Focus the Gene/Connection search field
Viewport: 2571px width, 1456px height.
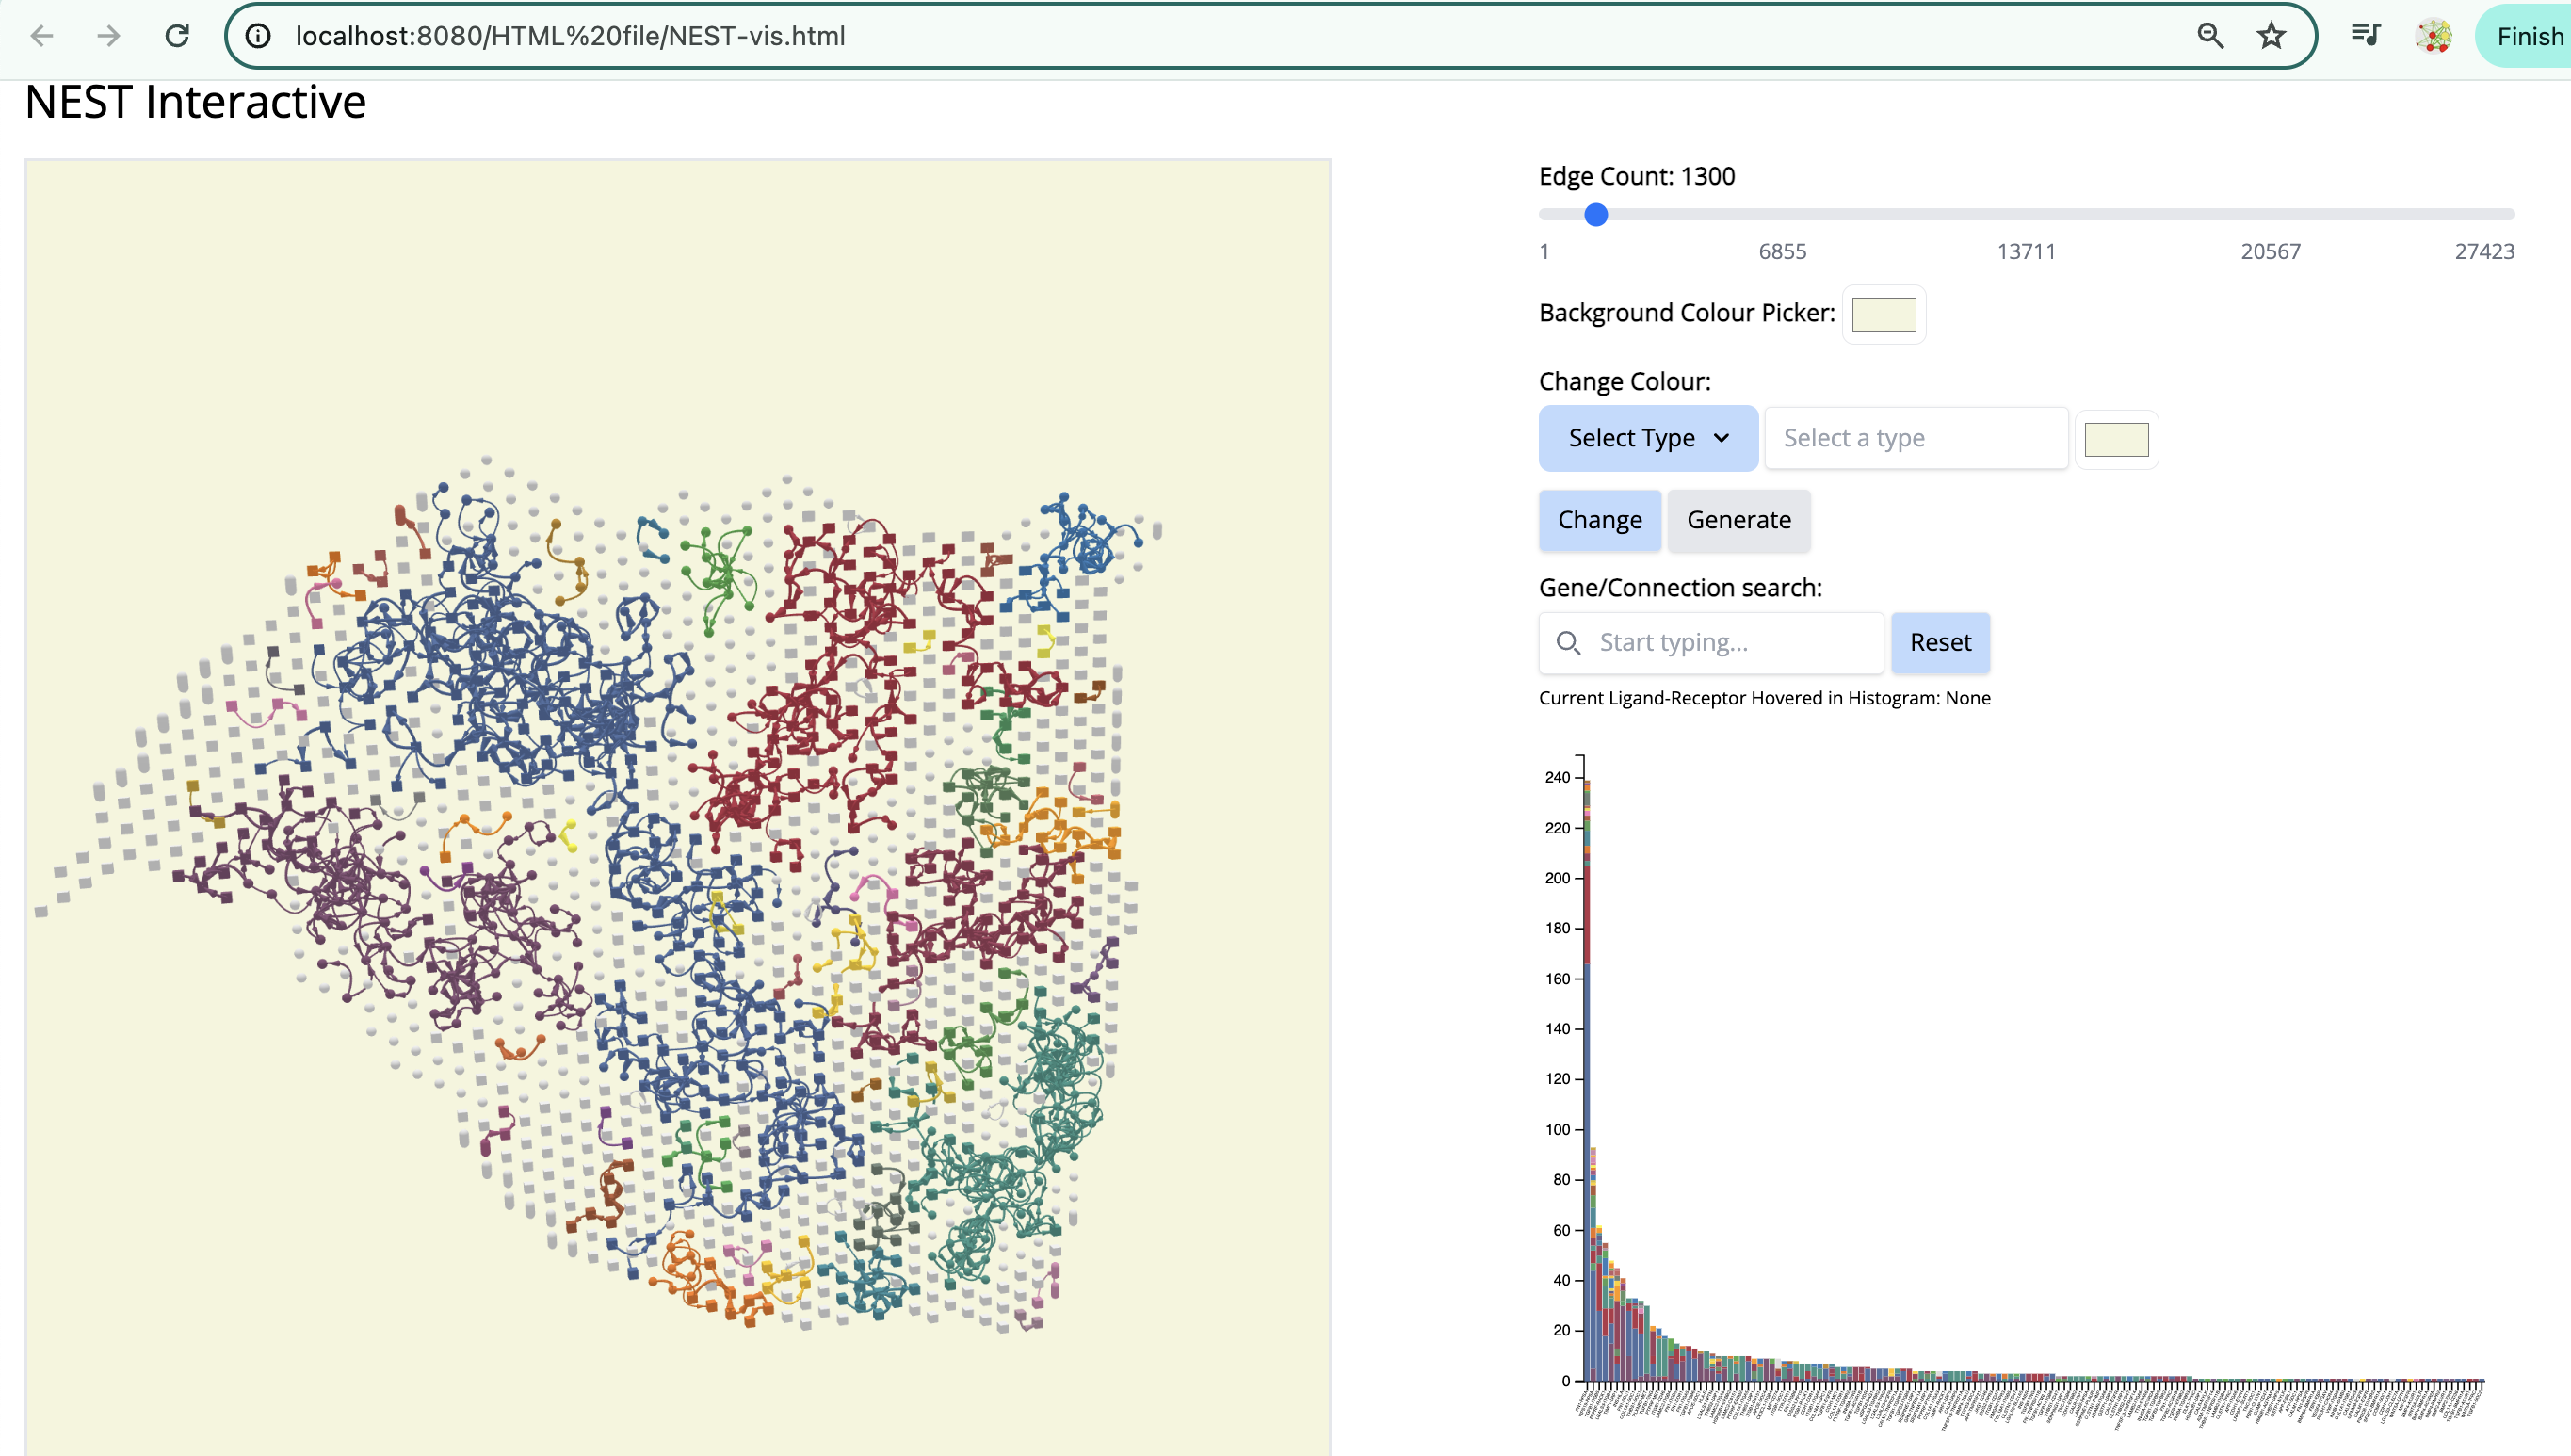point(1730,642)
